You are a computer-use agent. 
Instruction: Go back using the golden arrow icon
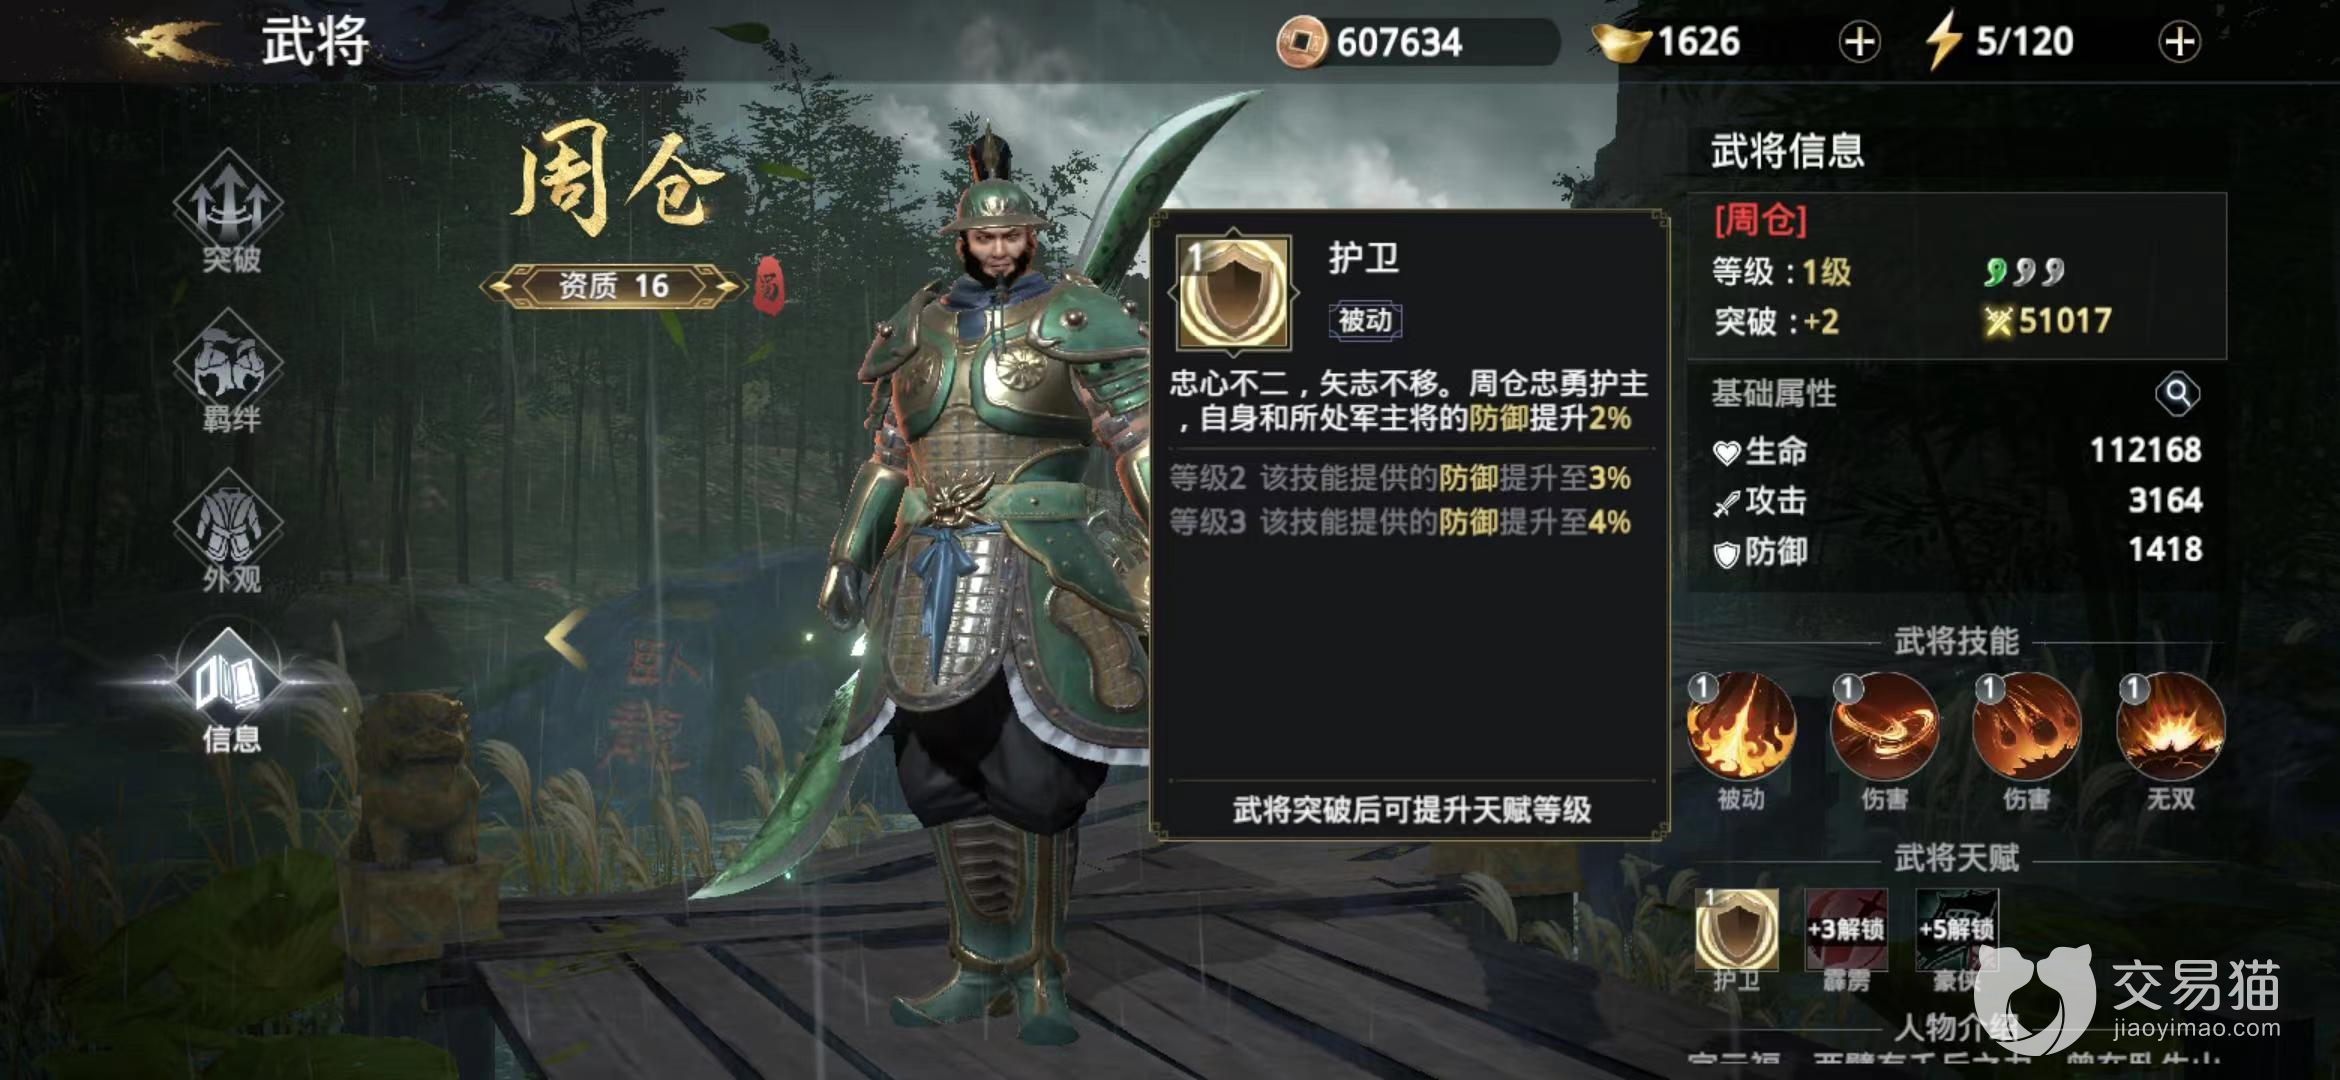pyautogui.click(x=172, y=42)
